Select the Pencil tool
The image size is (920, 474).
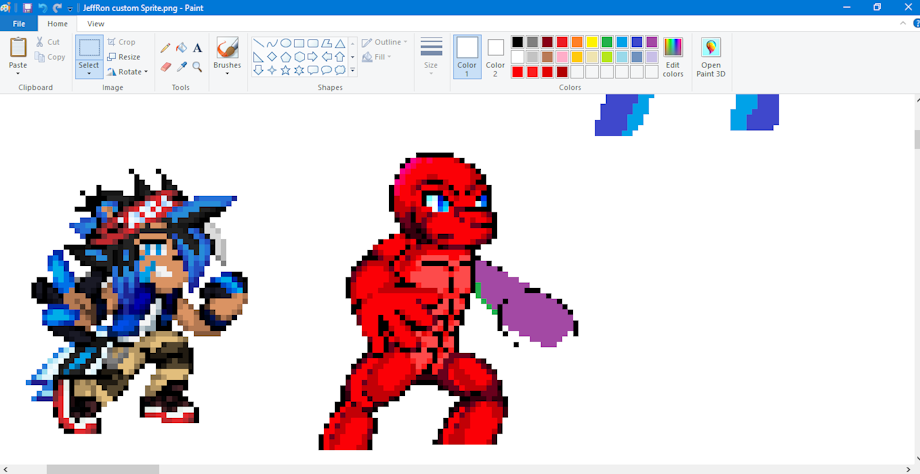(x=165, y=48)
